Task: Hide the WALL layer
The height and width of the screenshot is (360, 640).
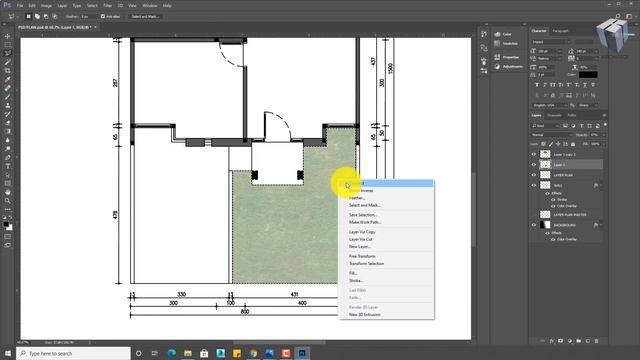Action: click(533, 185)
